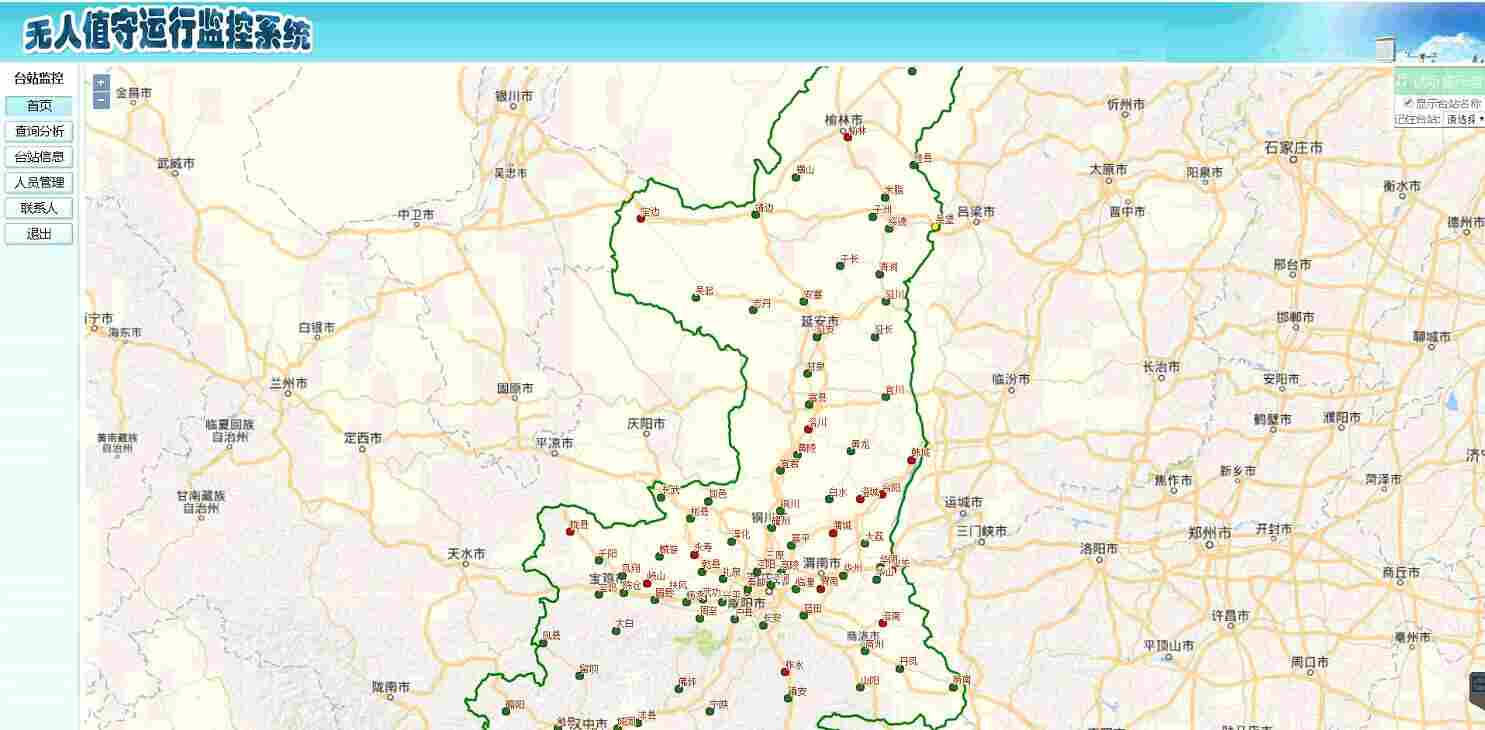The image size is (1485, 730).
Task: Open the 首页 menu item
Action: [x=39, y=106]
